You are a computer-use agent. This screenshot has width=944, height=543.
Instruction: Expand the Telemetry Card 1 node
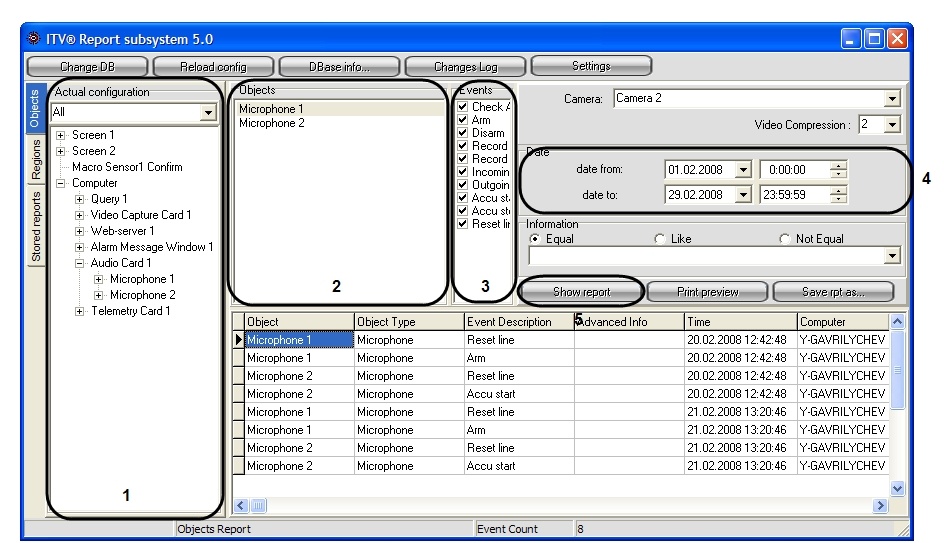[x=81, y=311]
